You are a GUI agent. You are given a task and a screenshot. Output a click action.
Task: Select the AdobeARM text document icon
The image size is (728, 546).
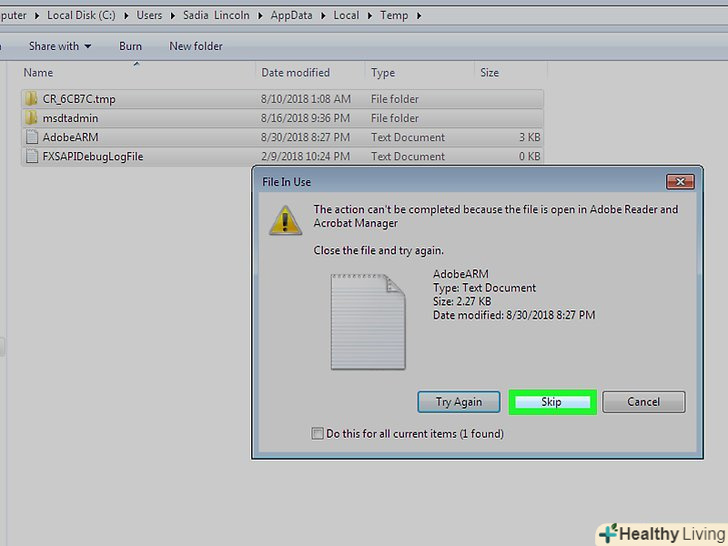(32, 137)
